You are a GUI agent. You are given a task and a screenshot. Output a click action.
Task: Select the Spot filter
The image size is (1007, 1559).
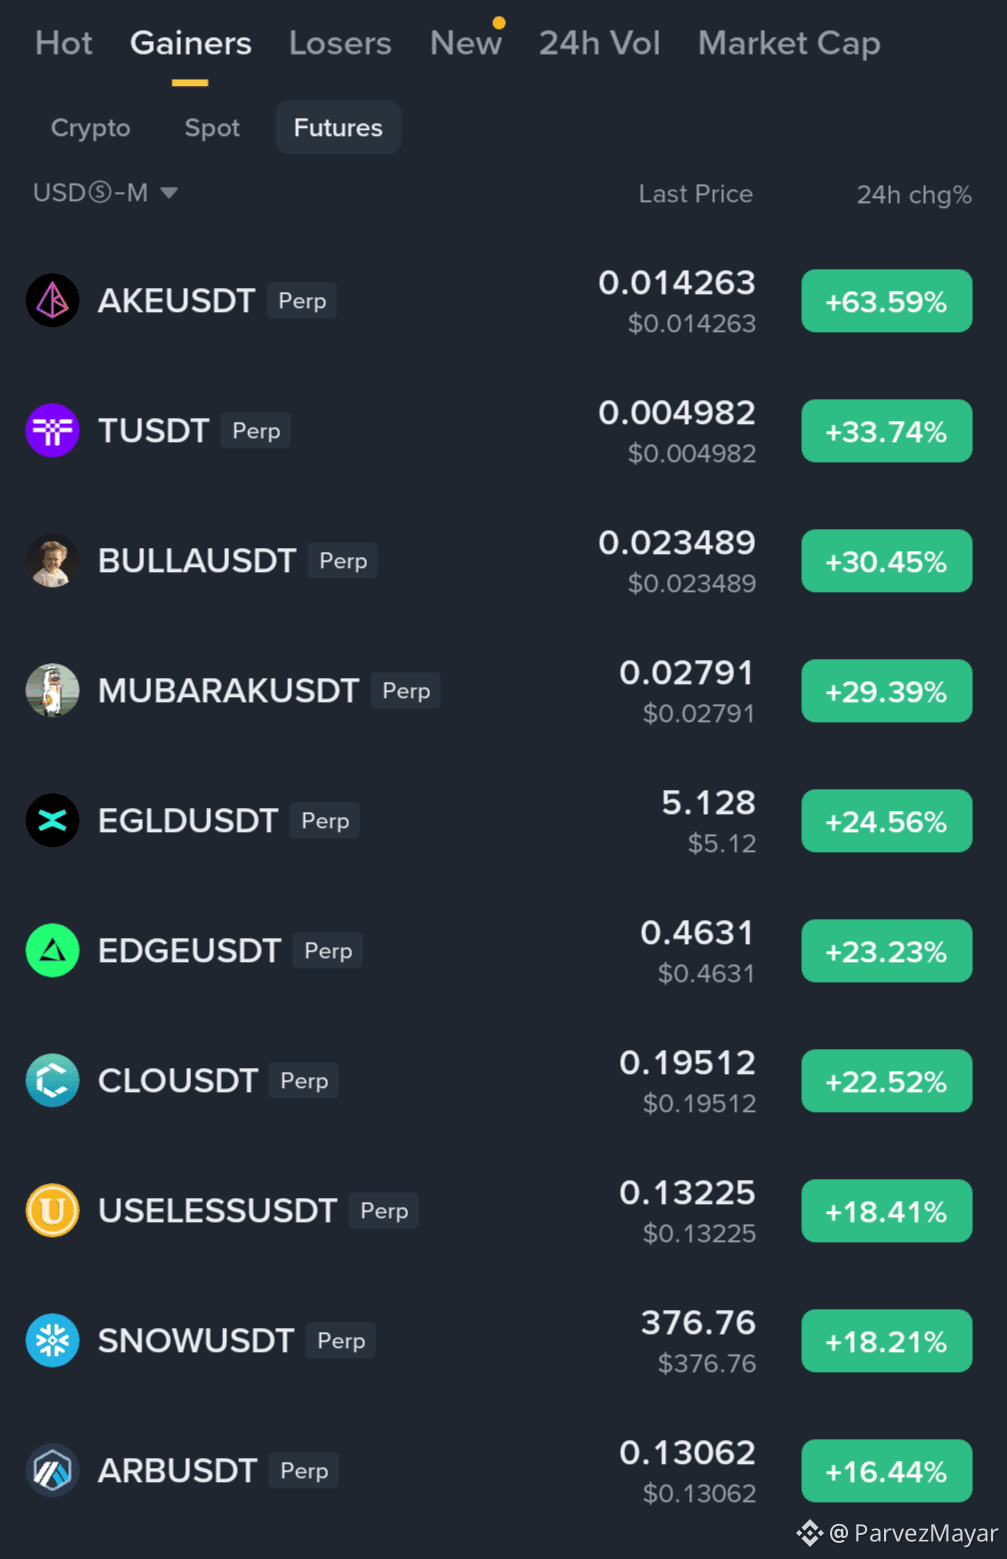[x=212, y=128]
